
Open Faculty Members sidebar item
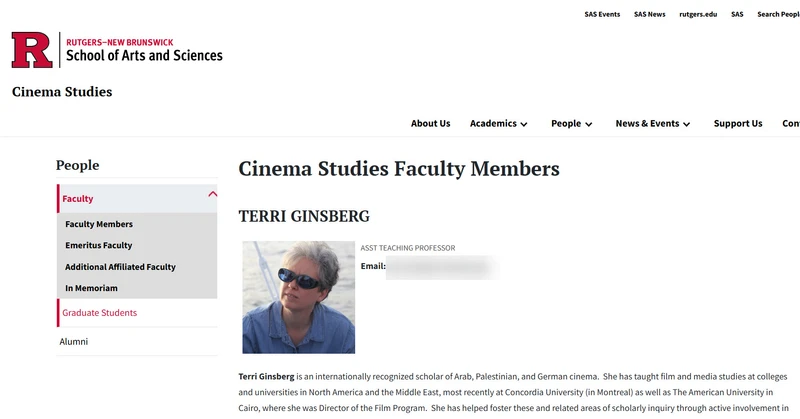pyautogui.click(x=99, y=224)
